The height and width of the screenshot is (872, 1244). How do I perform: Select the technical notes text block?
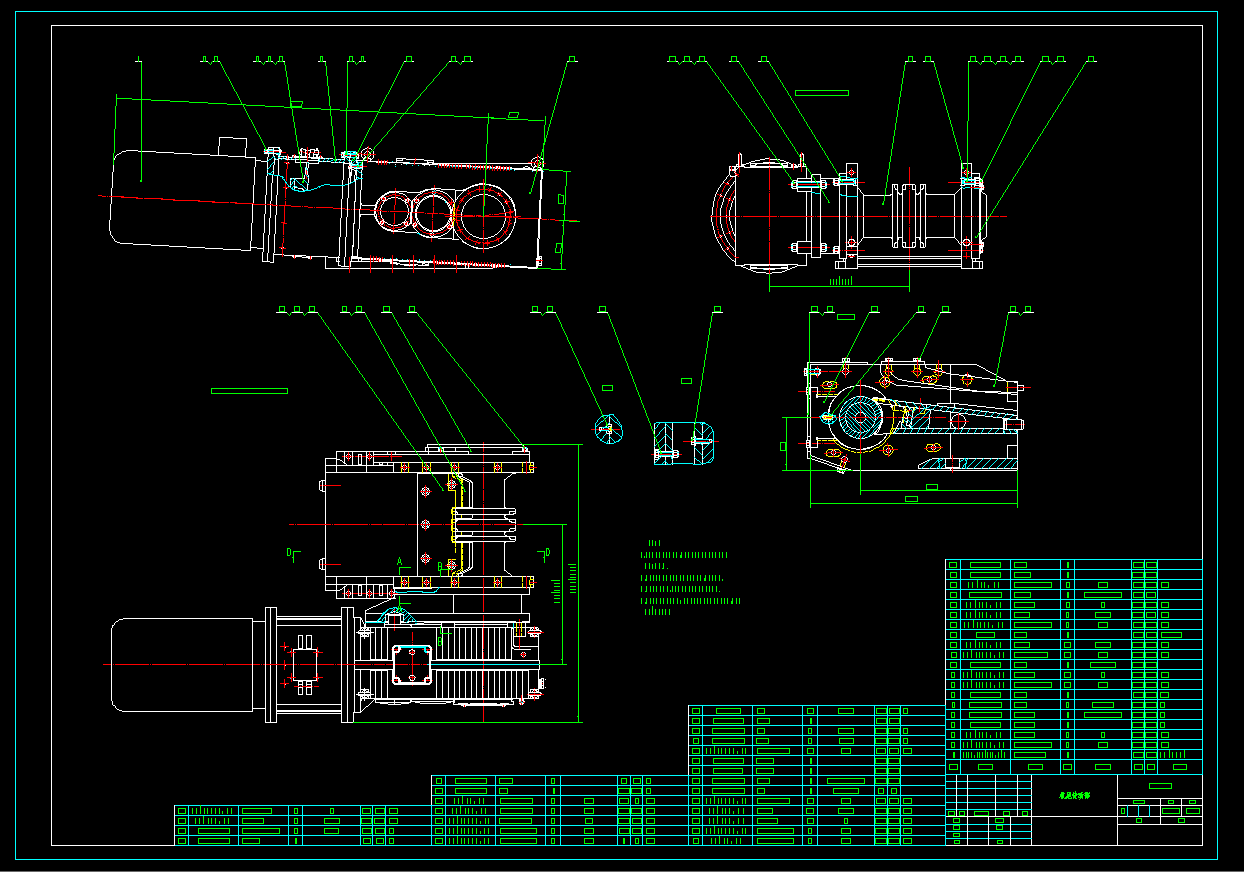[x=690, y=577]
